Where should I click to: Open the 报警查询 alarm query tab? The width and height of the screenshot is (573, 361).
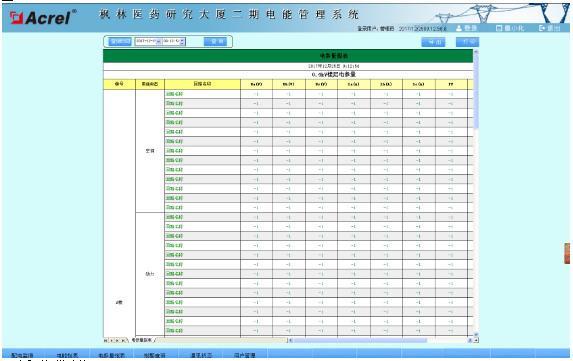click(x=155, y=355)
